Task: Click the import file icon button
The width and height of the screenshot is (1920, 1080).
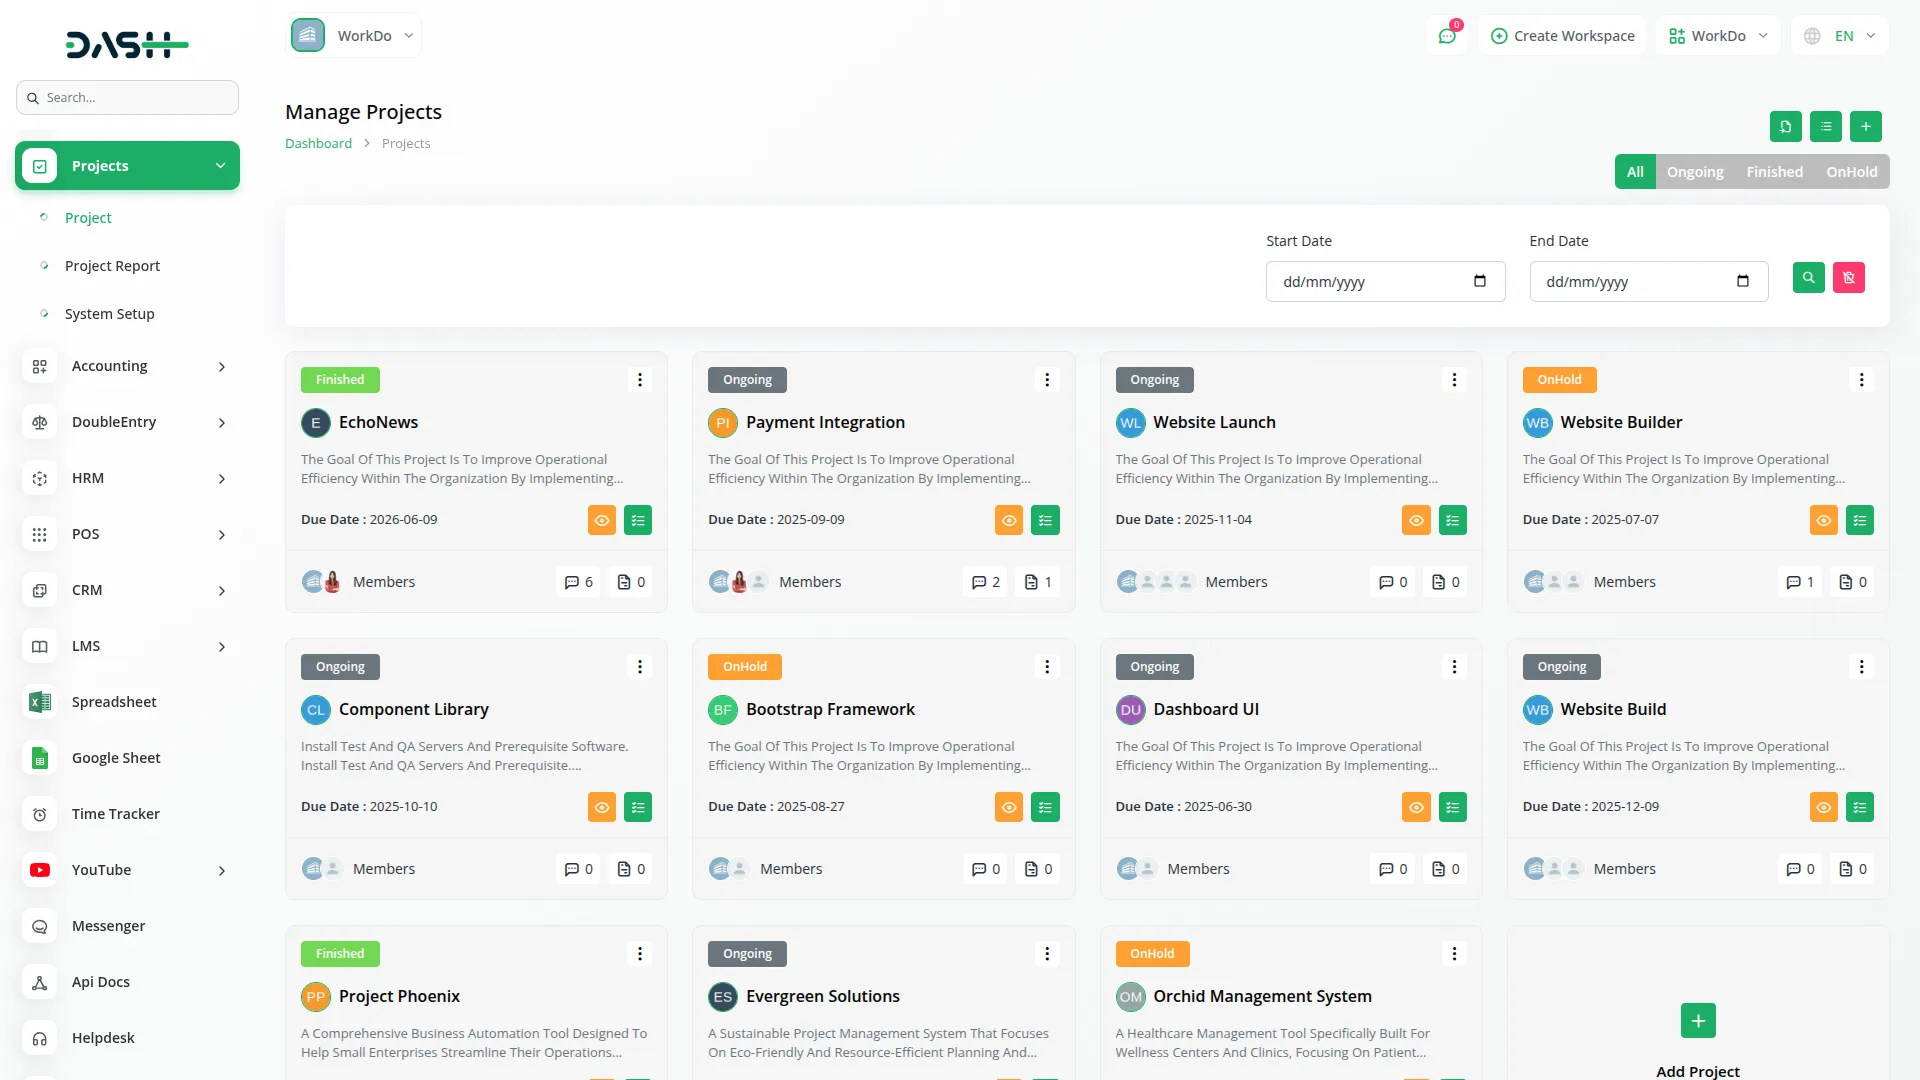Action: tap(1785, 127)
